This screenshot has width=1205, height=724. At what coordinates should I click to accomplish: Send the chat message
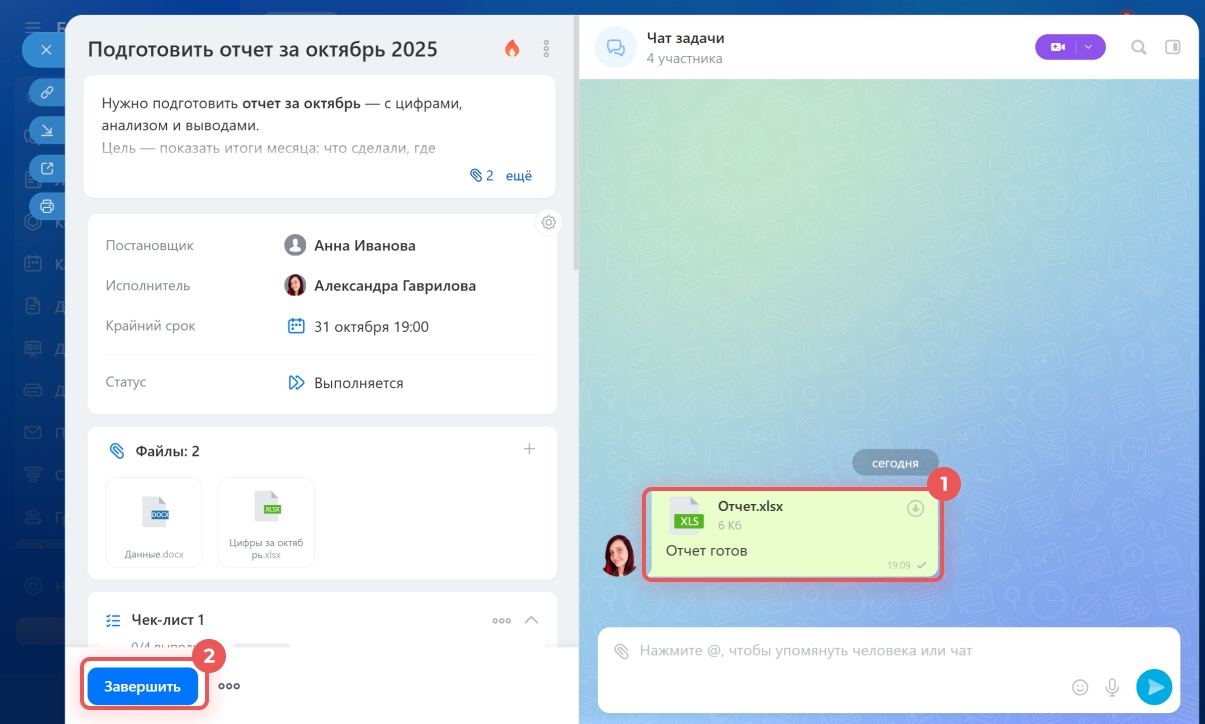[1153, 687]
